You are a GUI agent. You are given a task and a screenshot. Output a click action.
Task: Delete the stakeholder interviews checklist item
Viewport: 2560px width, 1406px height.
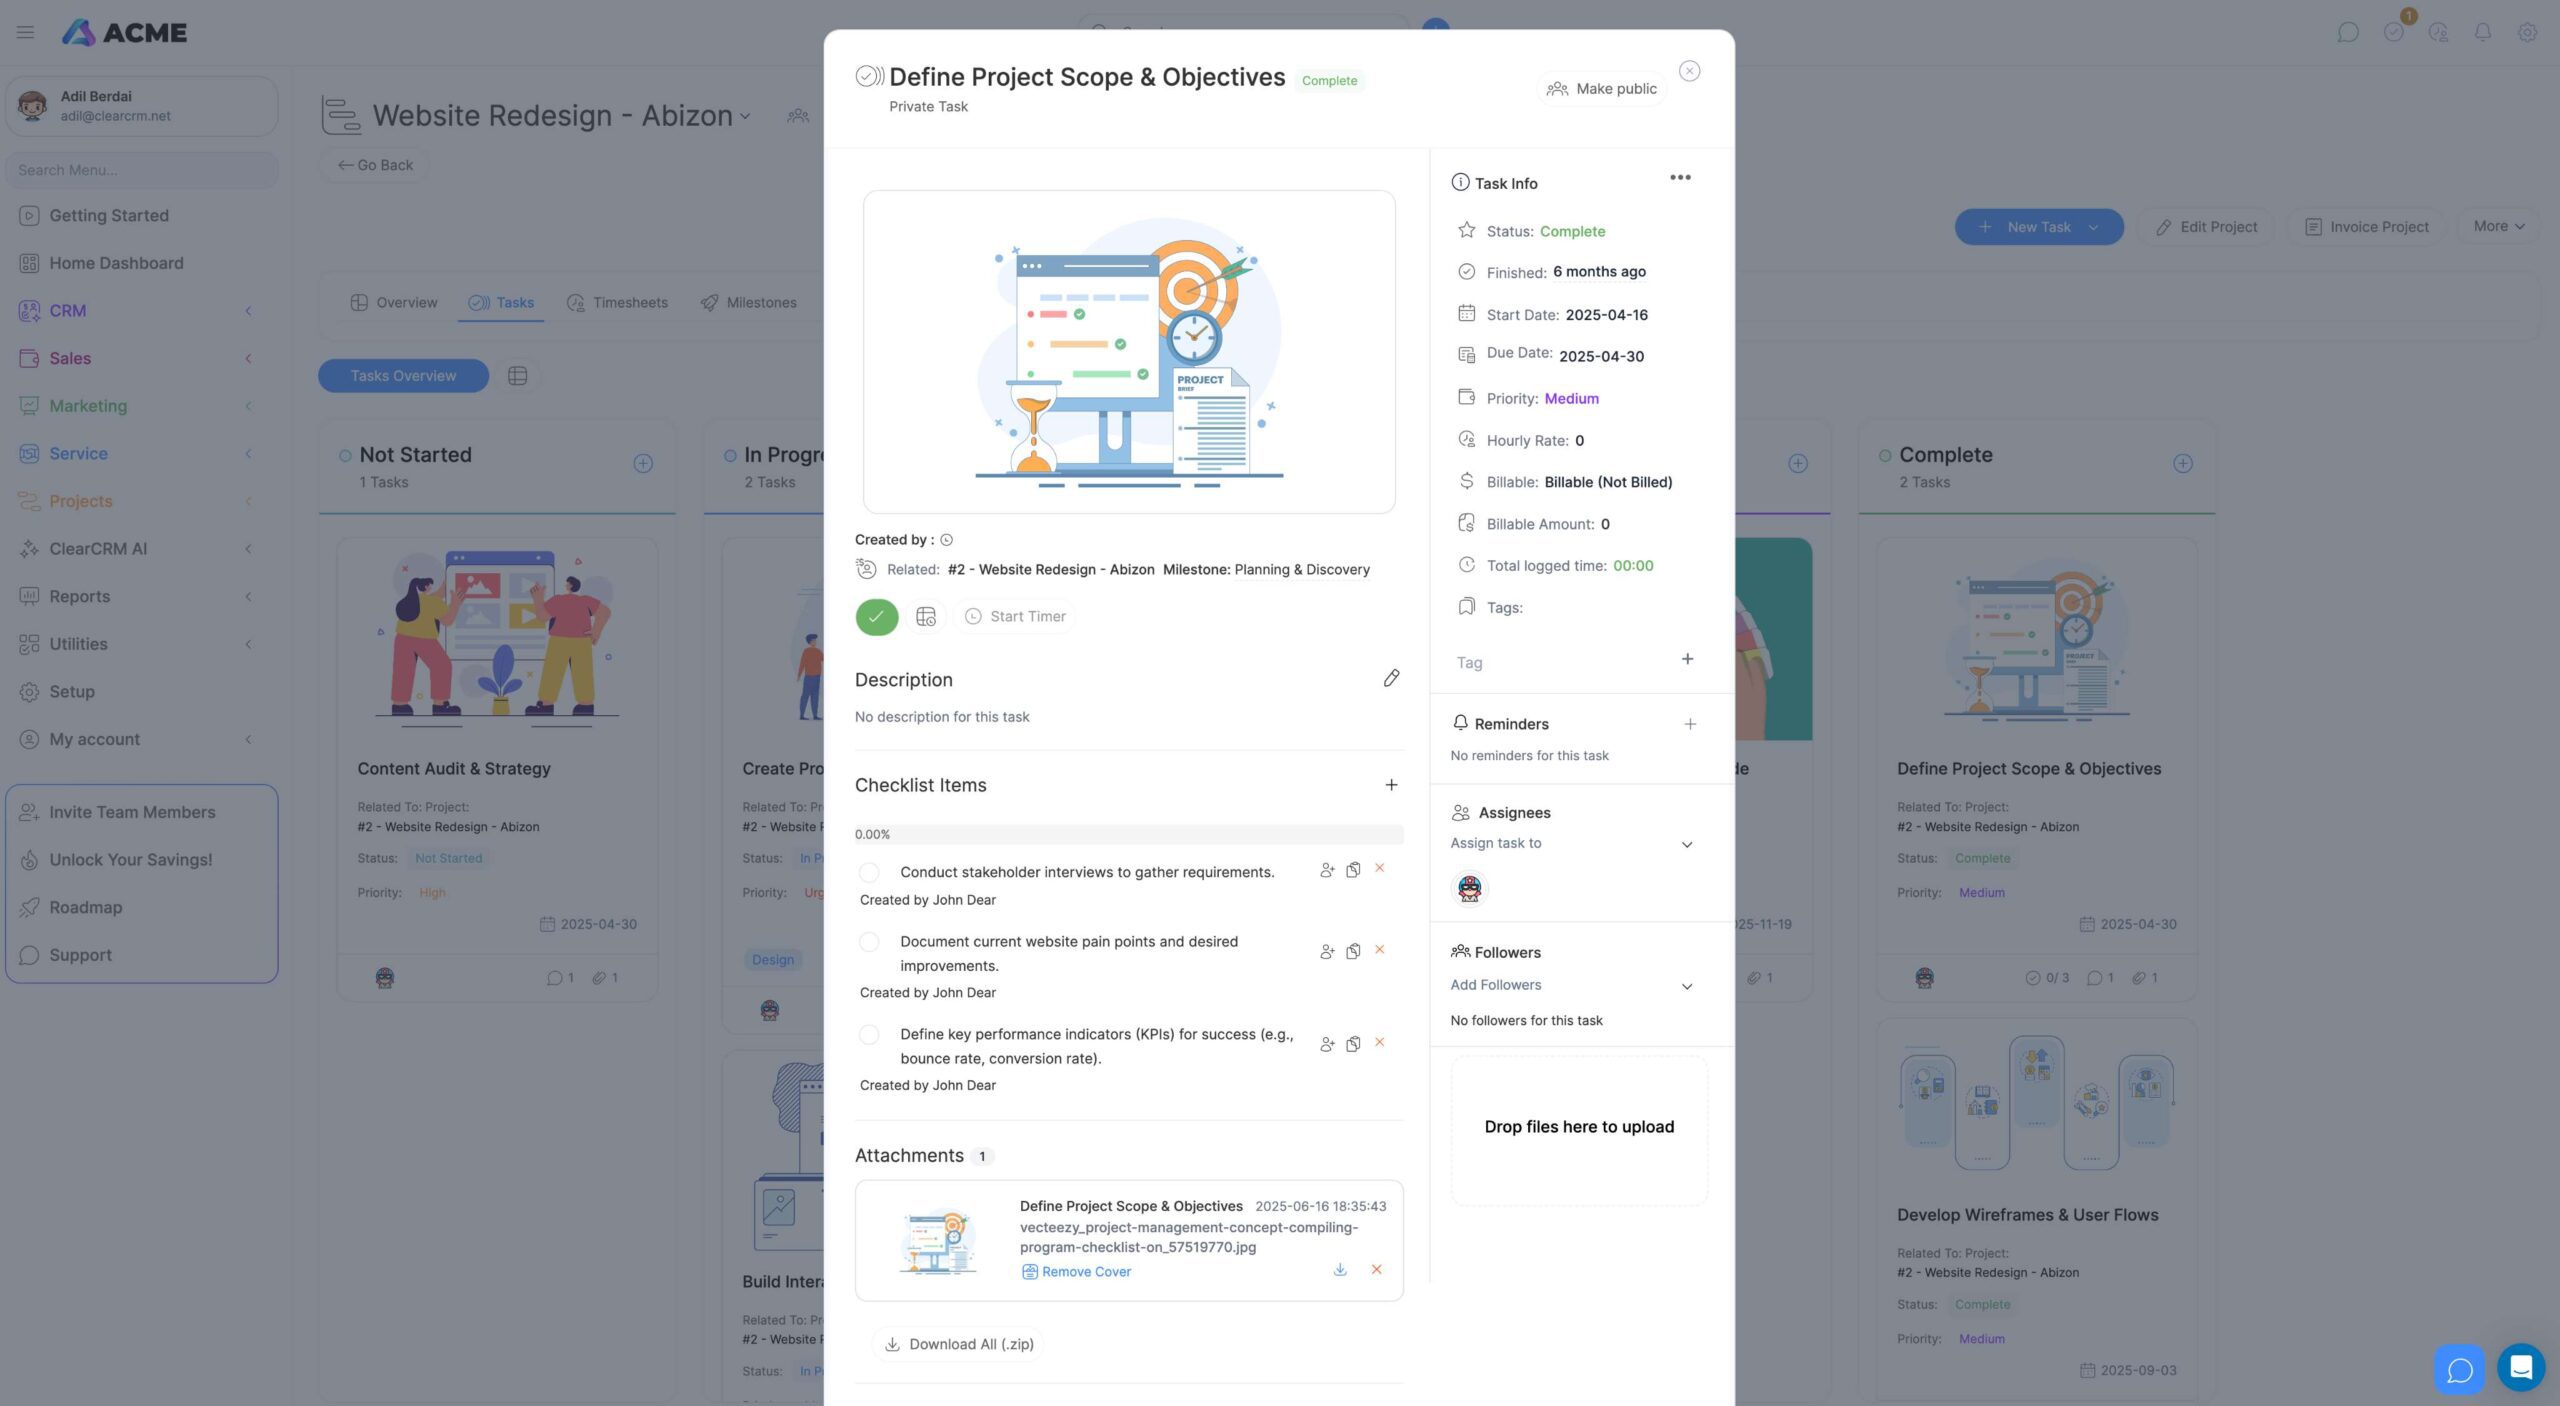(x=1379, y=868)
